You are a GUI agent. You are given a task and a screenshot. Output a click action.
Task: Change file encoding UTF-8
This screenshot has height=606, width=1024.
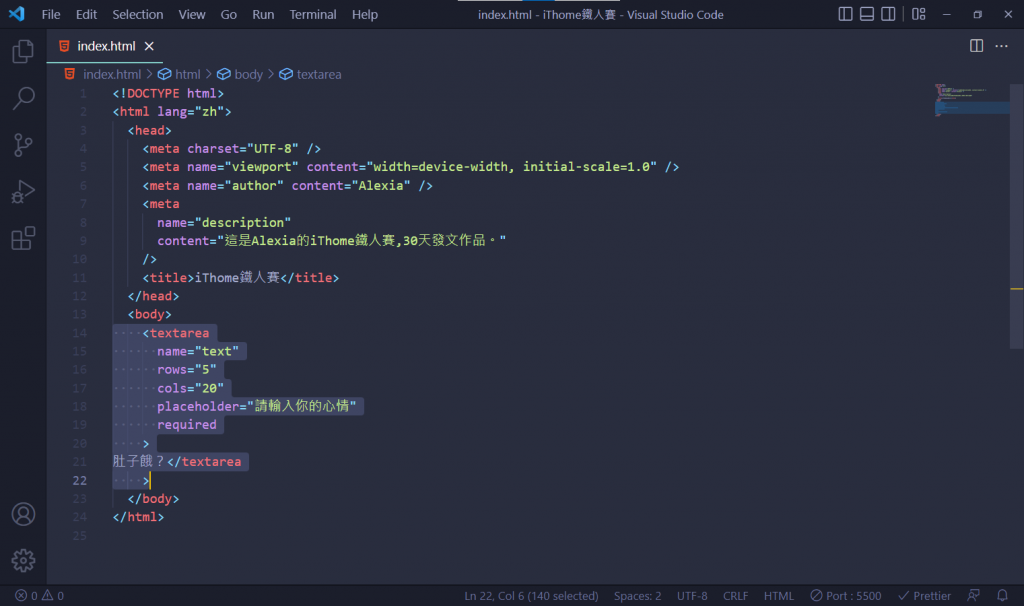[x=692, y=596]
